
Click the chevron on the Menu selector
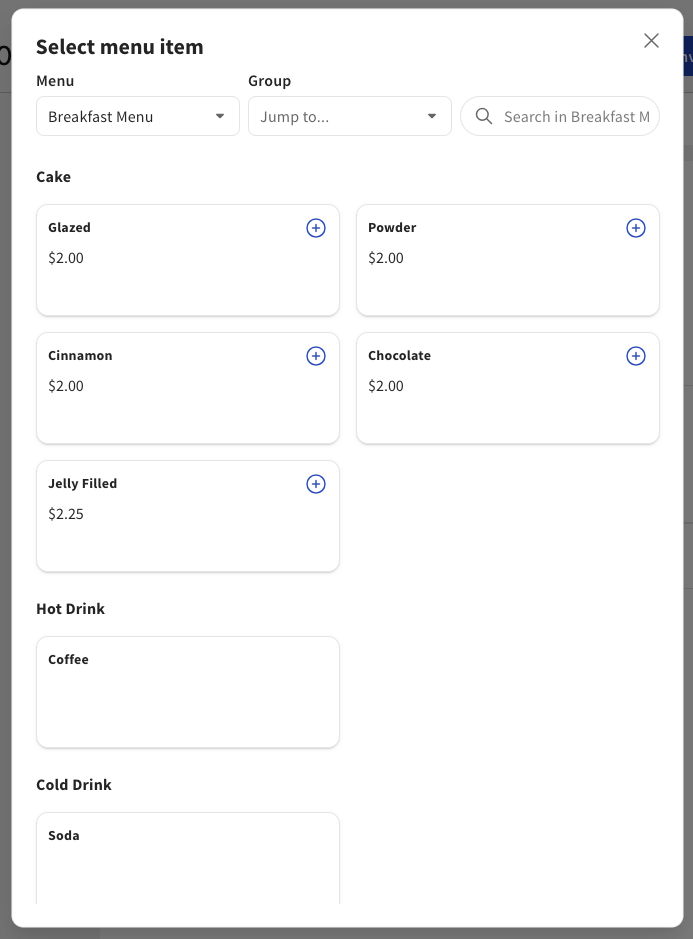coord(219,116)
